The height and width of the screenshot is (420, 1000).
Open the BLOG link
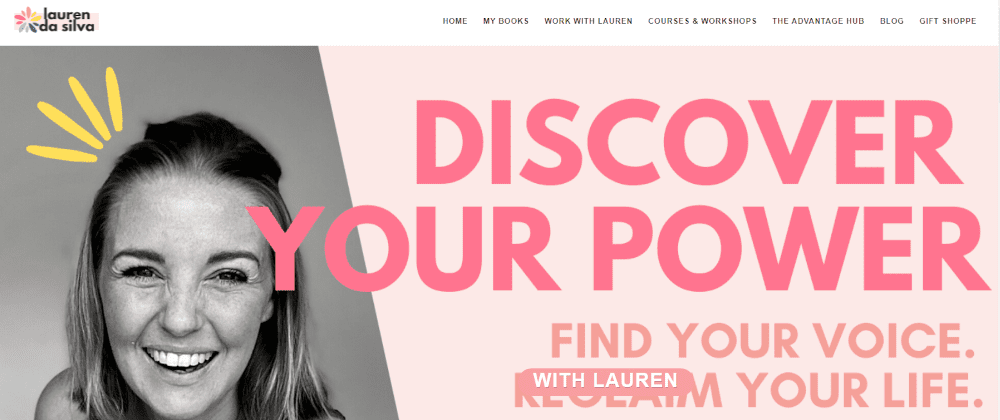pos(892,21)
